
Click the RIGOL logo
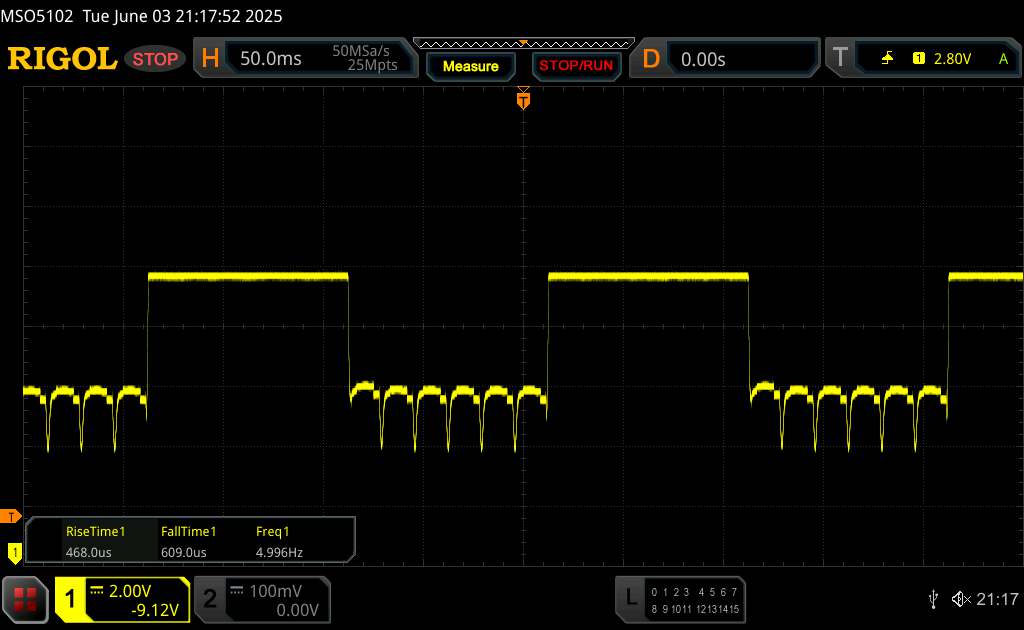[x=62, y=59]
